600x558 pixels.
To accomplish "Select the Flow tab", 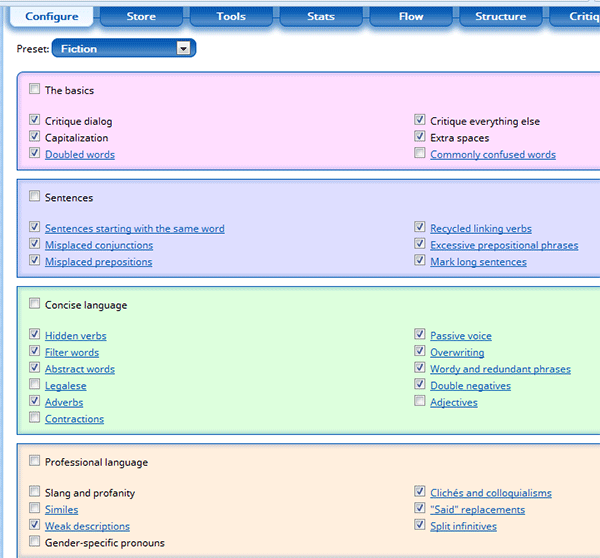I will click(x=411, y=16).
